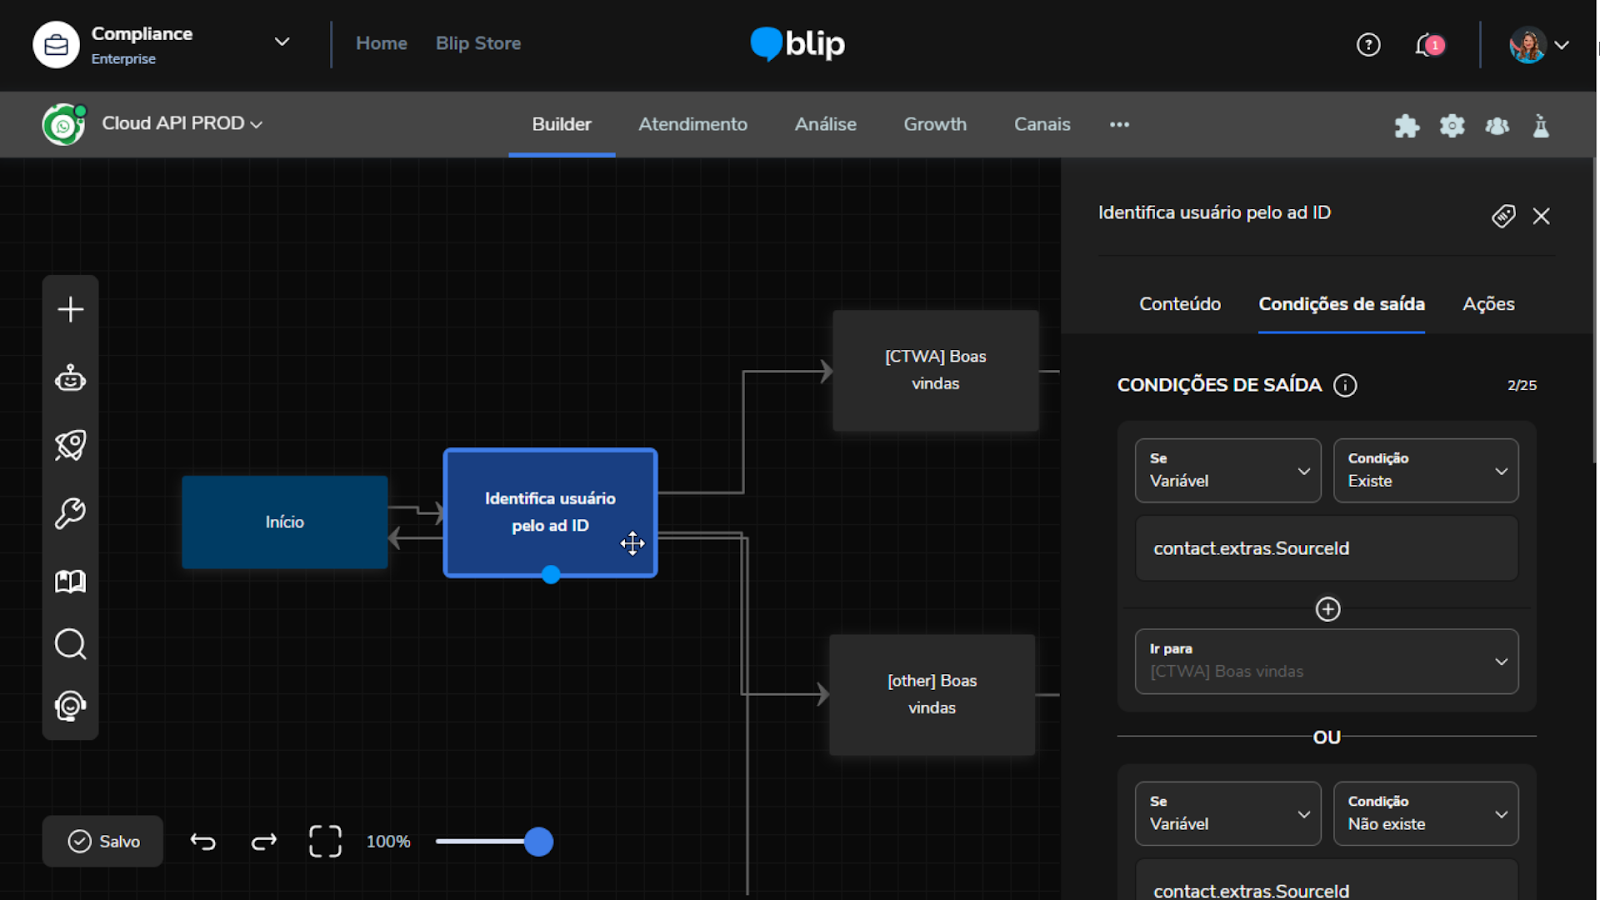This screenshot has width=1600, height=900.
Task: Open the help question mark icon
Action: pos(1368,45)
